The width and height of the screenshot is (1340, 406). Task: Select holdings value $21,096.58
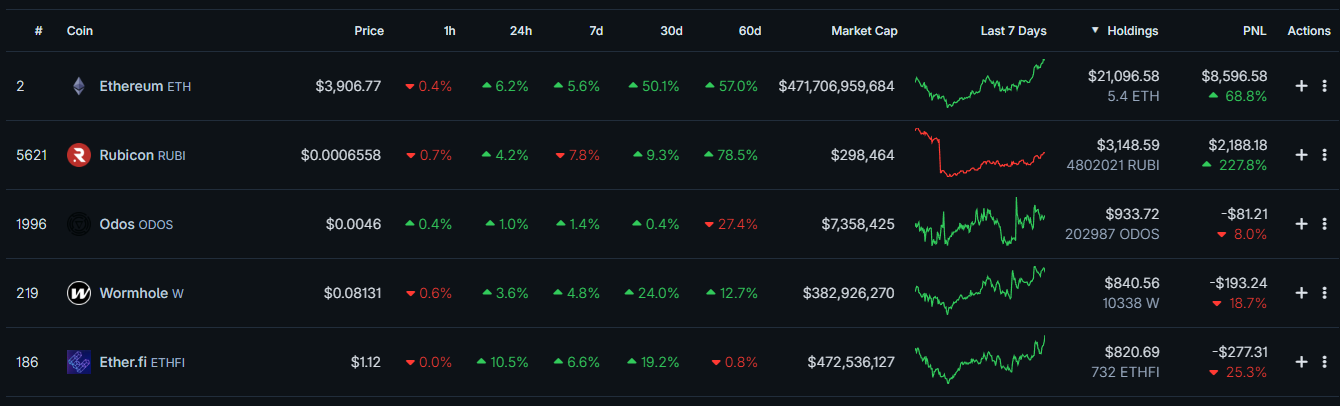(1124, 76)
